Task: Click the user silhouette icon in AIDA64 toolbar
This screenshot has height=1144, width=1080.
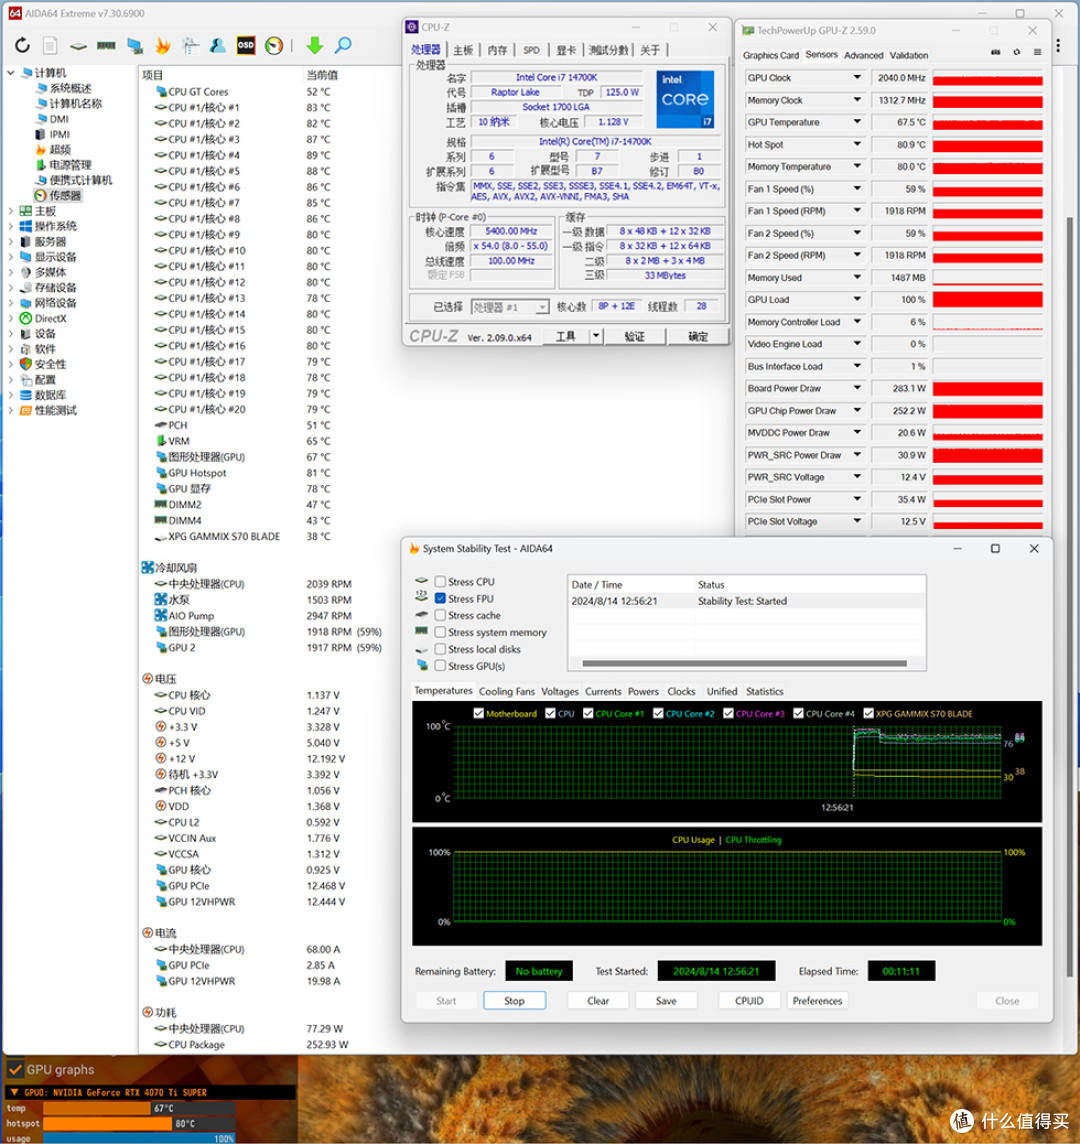Action: pyautogui.click(x=217, y=45)
